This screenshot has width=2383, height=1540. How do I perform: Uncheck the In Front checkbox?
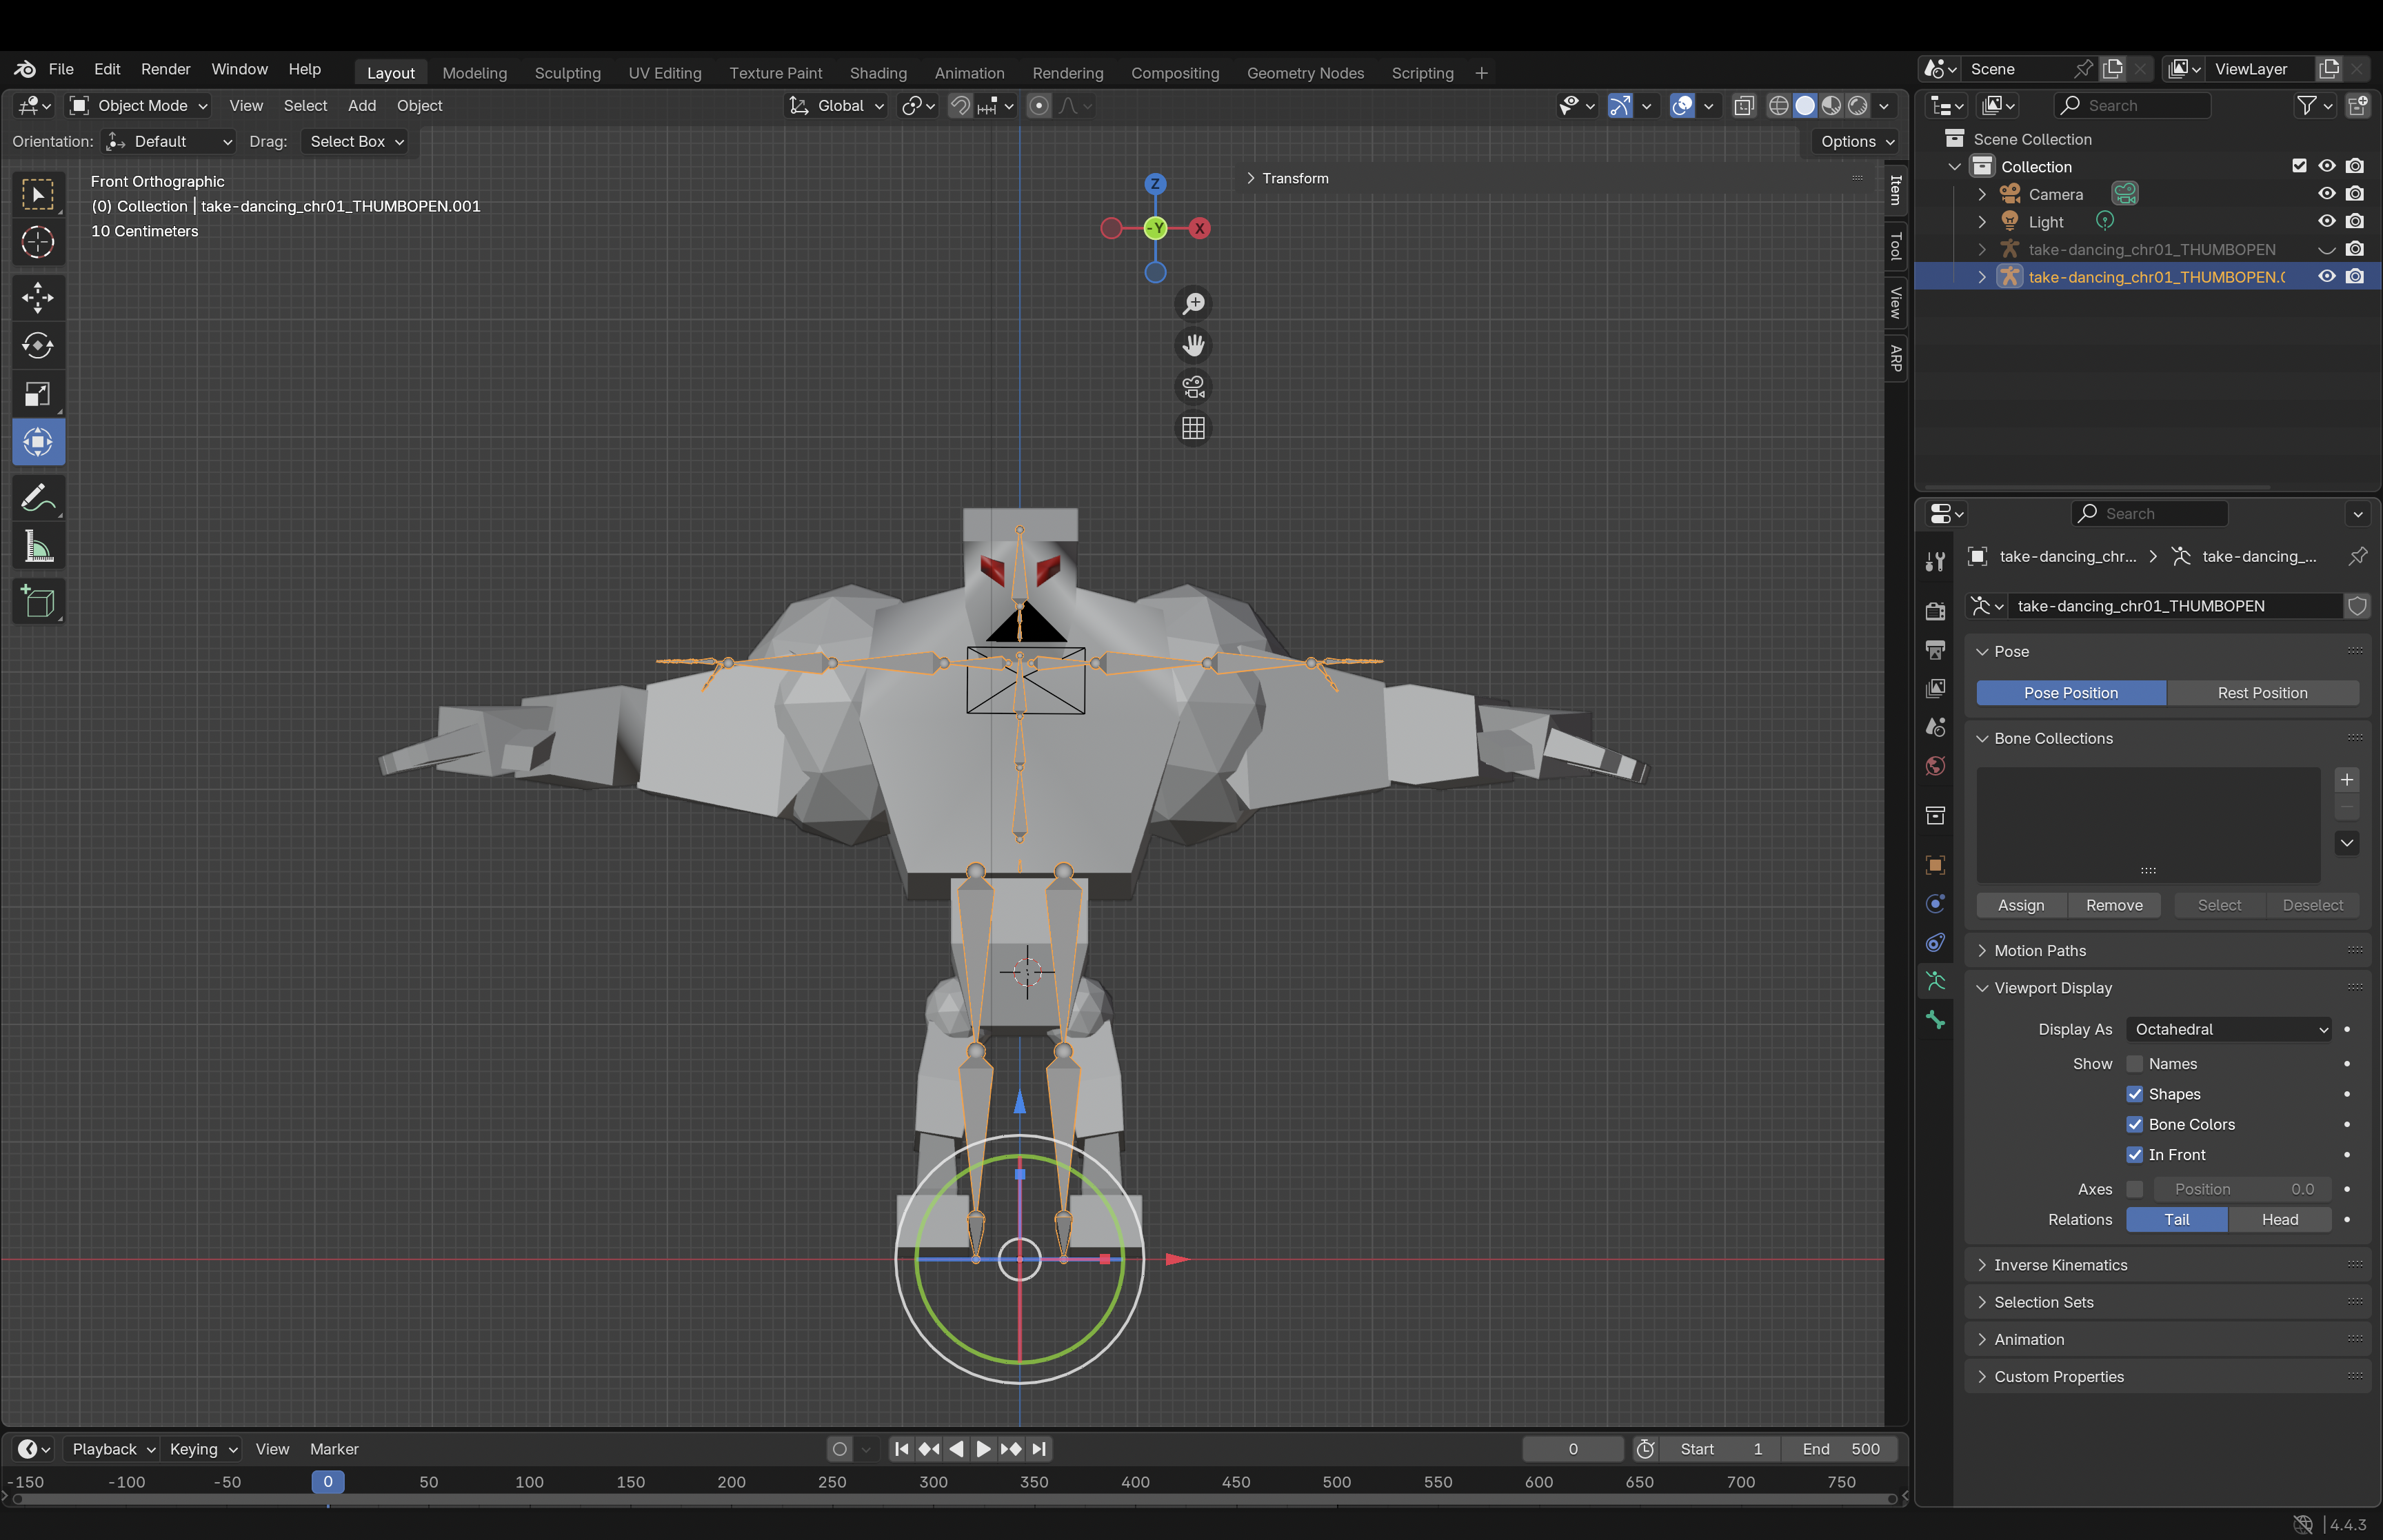pos(2135,1154)
